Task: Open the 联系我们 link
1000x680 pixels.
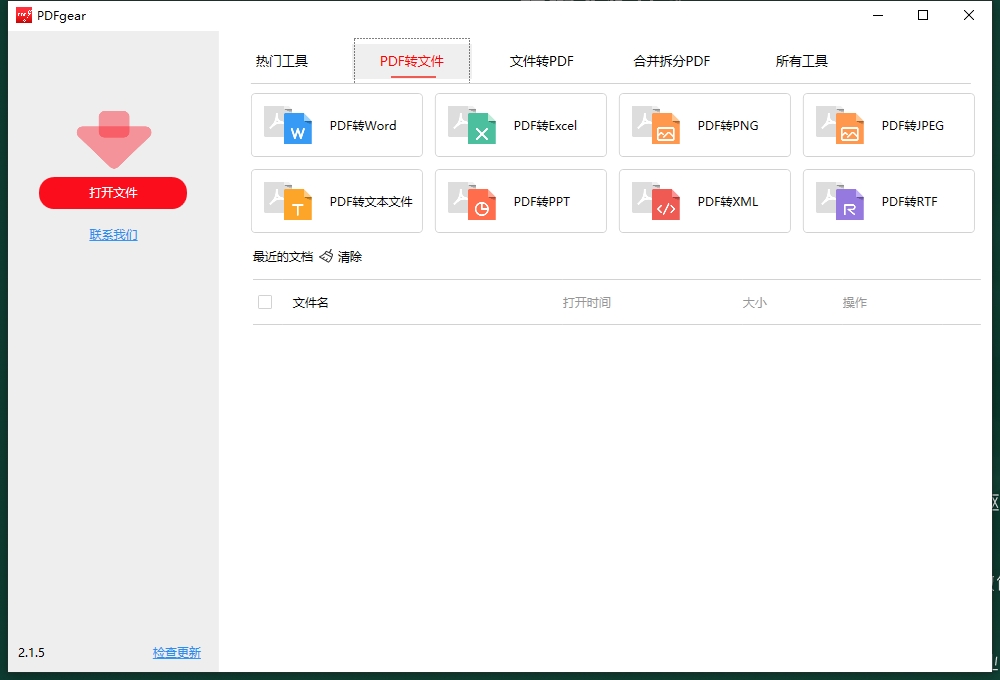Action: tap(114, 235)
